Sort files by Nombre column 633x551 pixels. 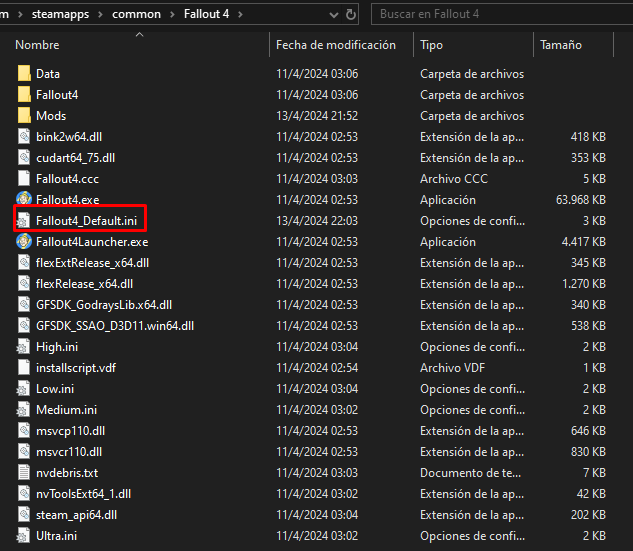click(37, 45)
